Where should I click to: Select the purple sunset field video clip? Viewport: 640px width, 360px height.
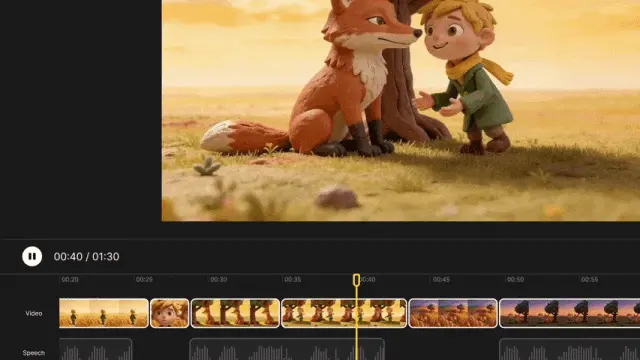tap(453, 313)
